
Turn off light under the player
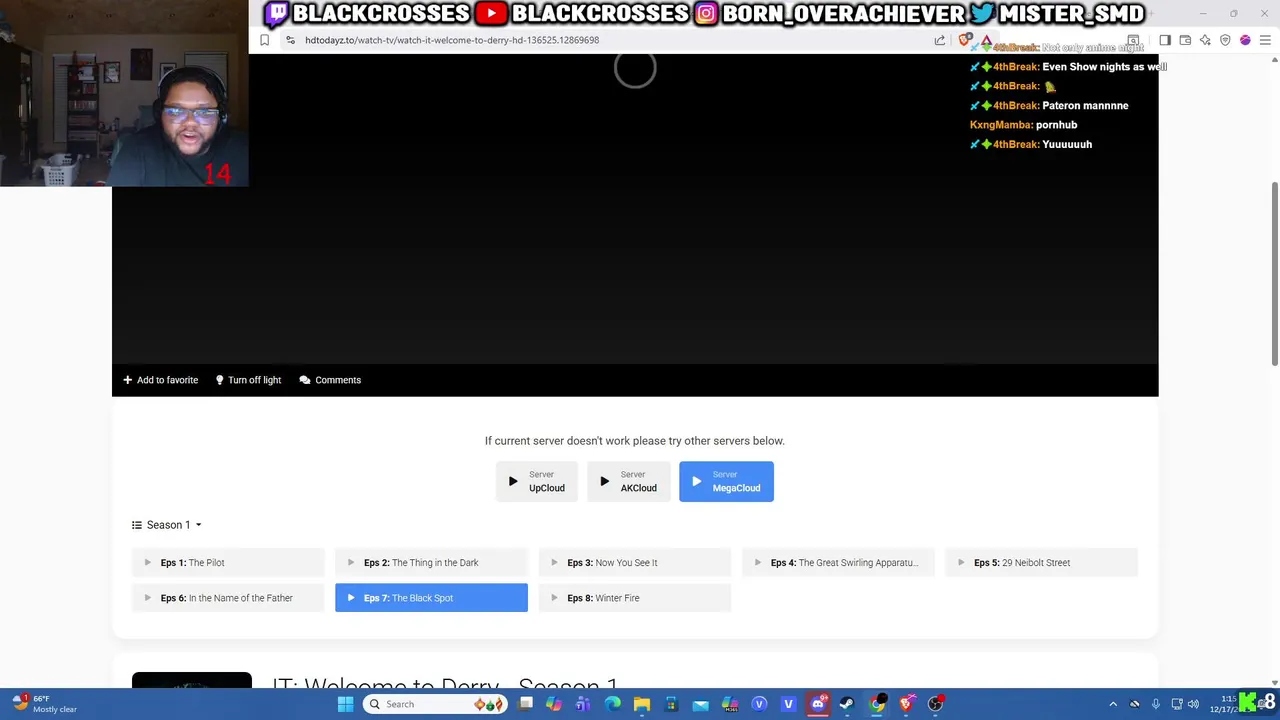248,380
